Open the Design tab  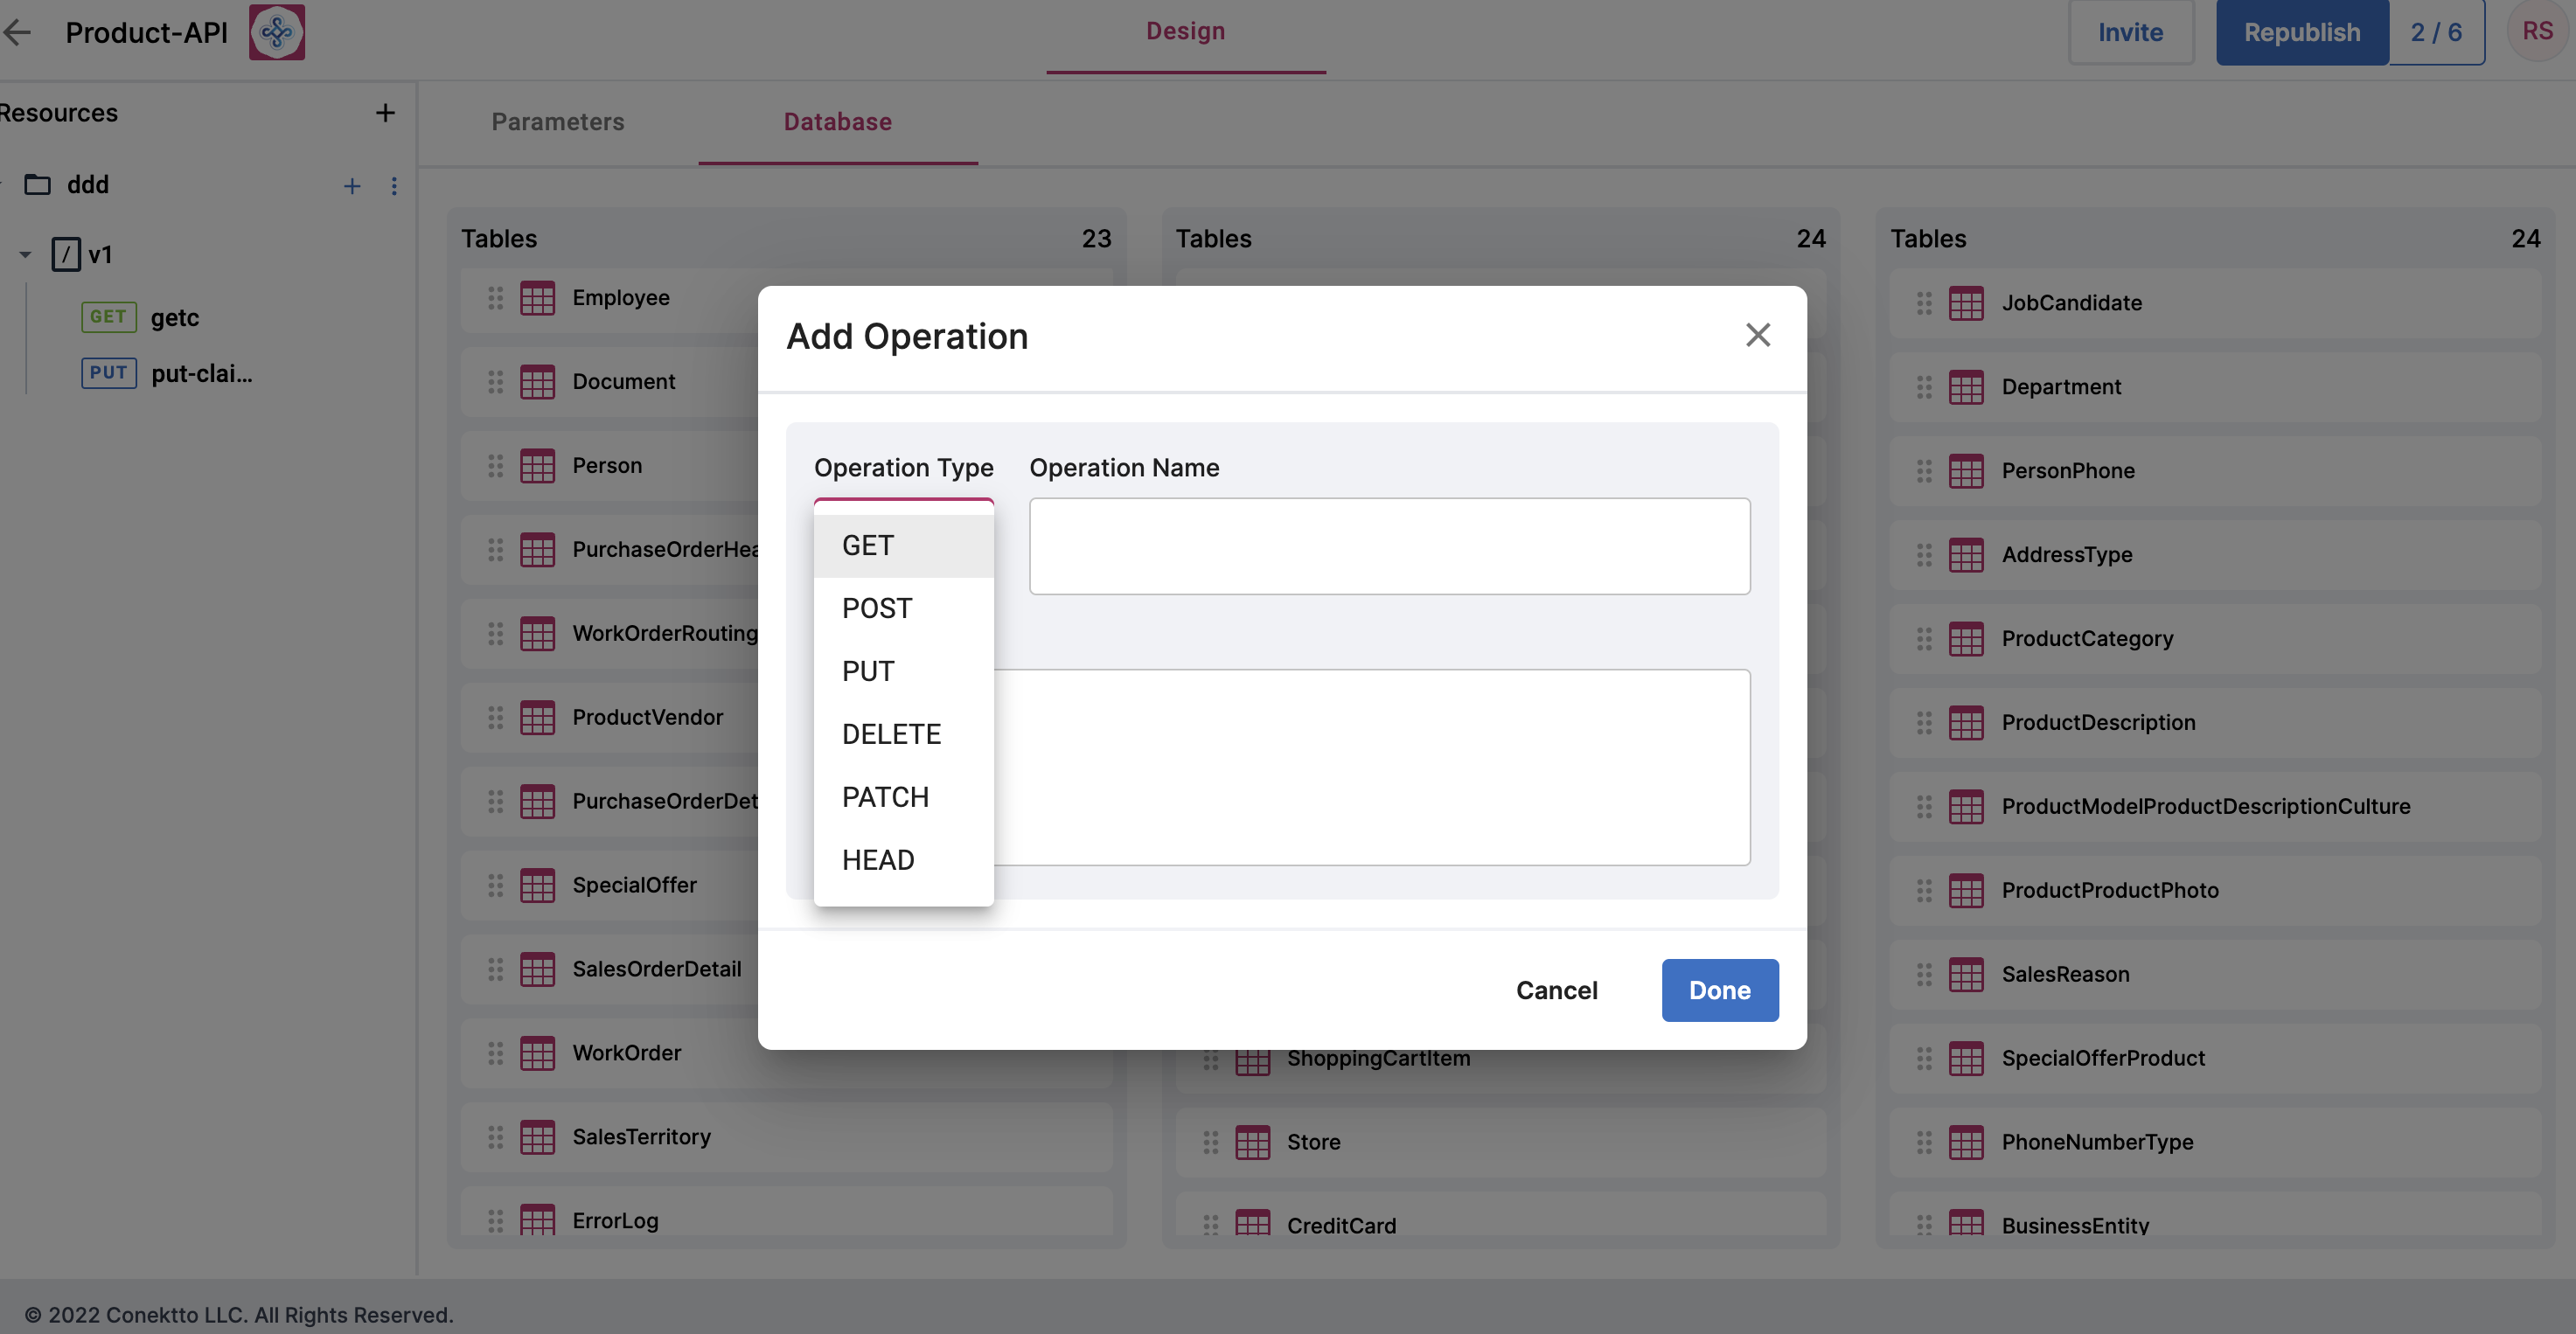click(1185, 32)
